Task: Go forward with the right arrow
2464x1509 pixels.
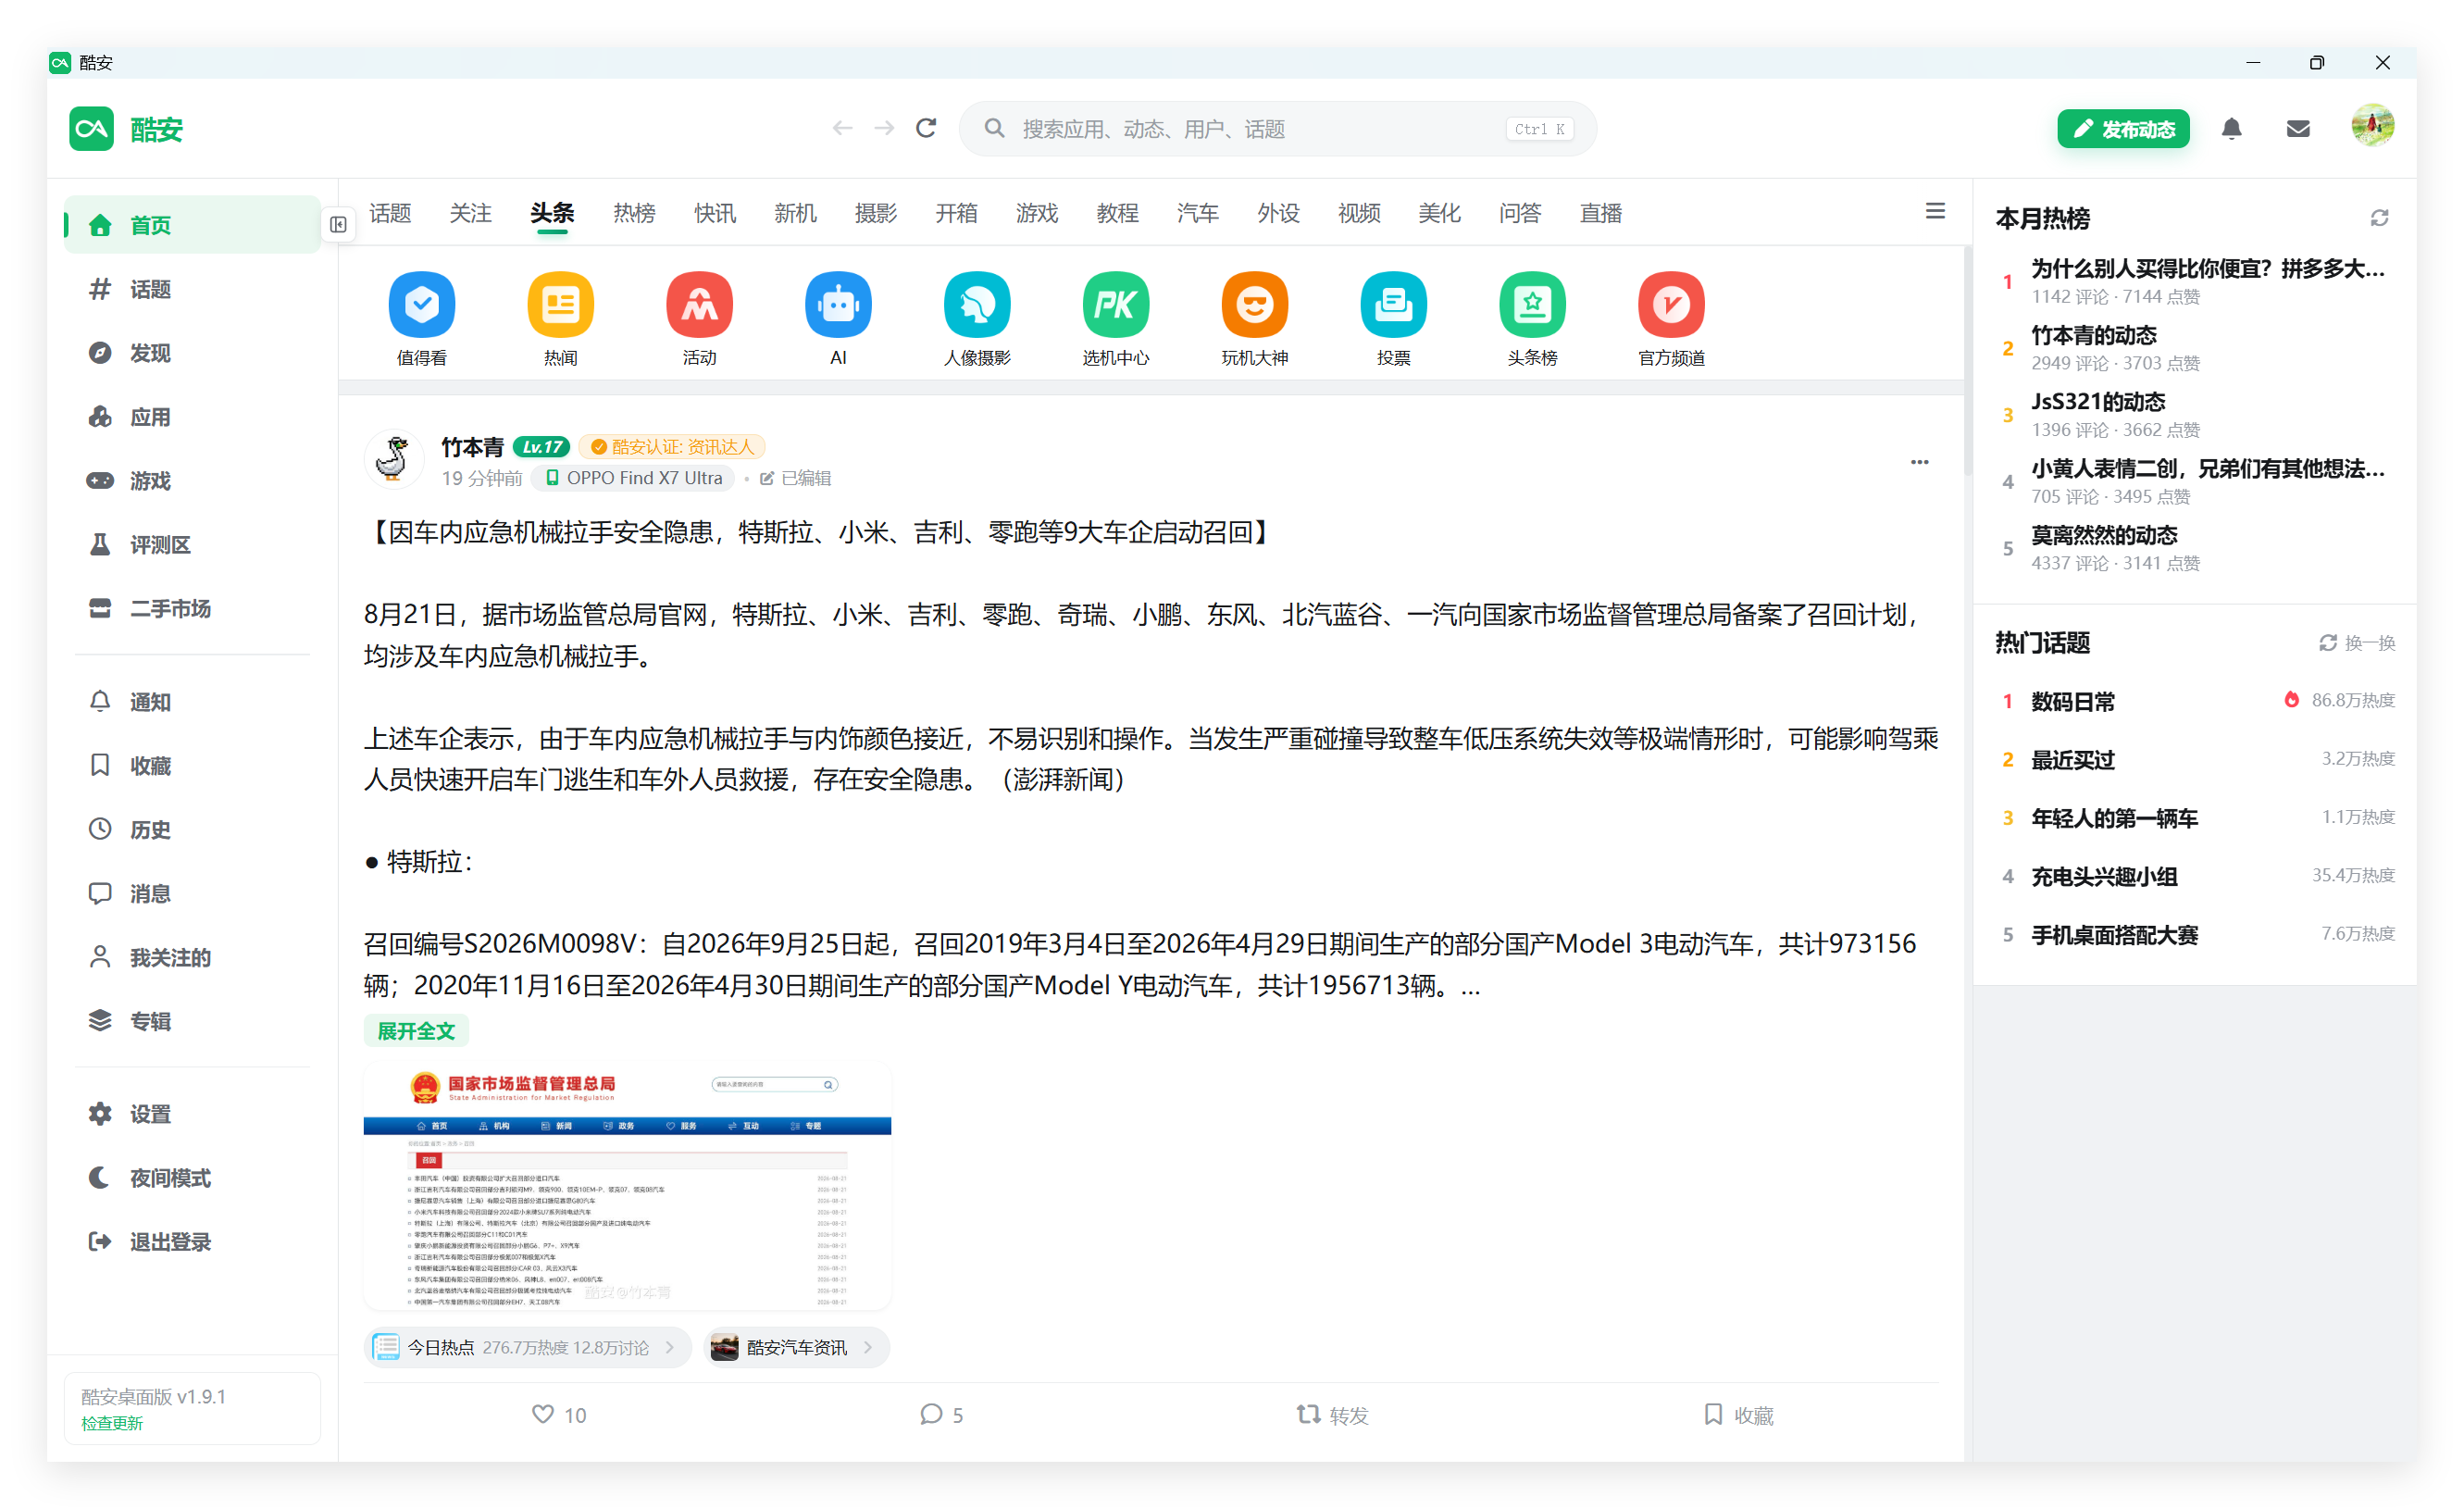Action: coord(884,128)
